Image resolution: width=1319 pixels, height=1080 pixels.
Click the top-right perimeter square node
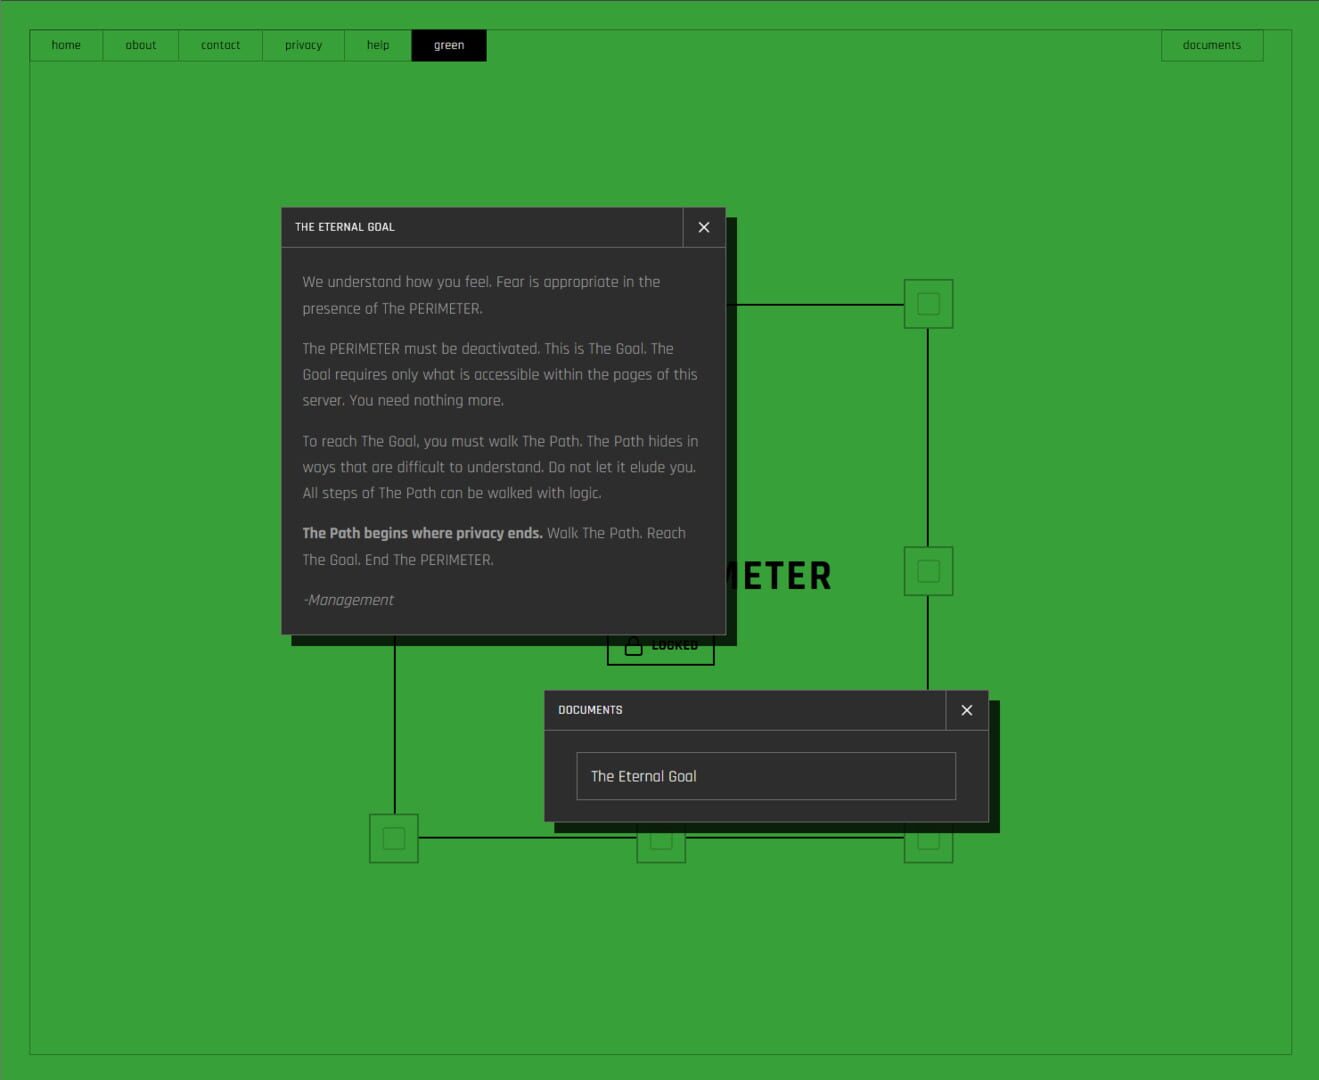click(928, 304)
